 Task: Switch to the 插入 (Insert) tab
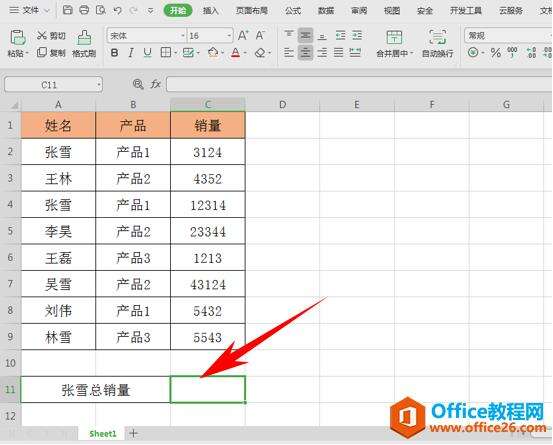(x=211, y=11)
